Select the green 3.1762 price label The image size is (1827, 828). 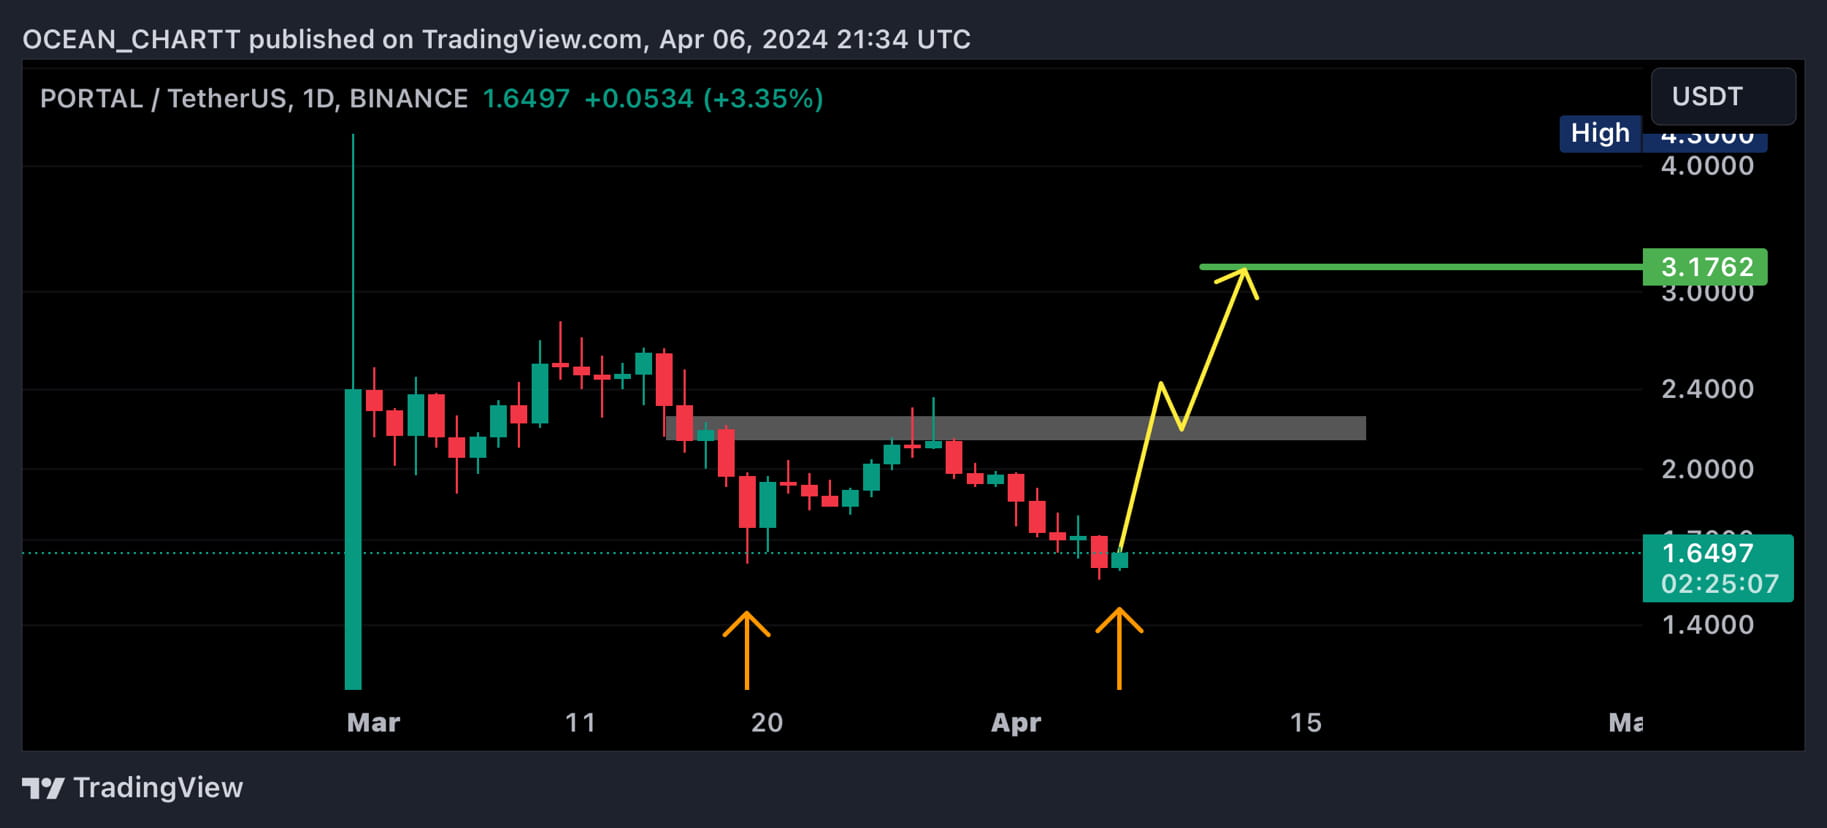1705,267
